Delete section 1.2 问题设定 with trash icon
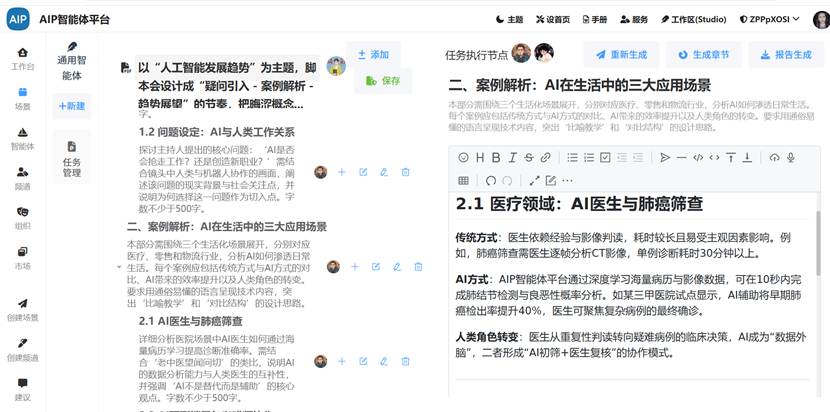 click(x=405, y=172)
